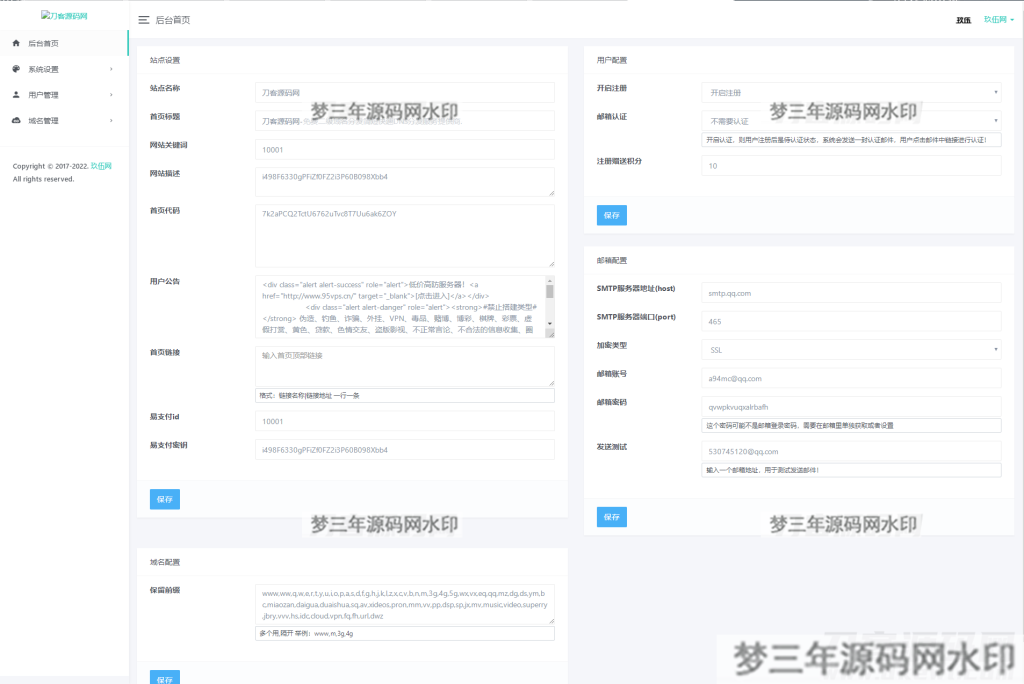
Task: Open the 邮箱认证 dropdown
Action: pos(851,121)
